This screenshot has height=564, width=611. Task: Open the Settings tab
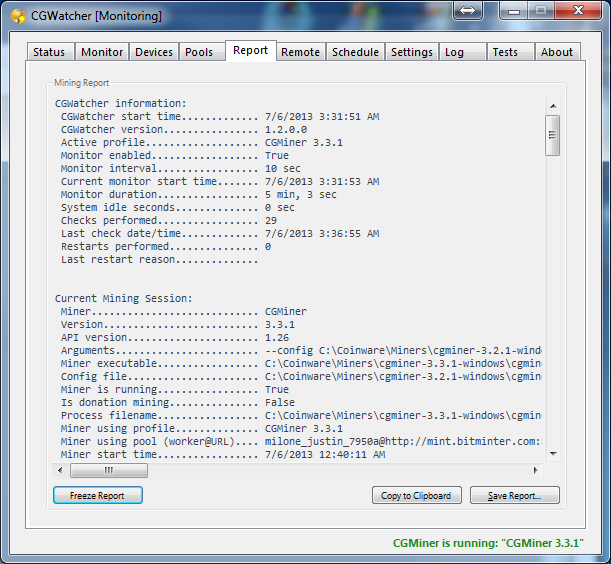click(412, 52)
